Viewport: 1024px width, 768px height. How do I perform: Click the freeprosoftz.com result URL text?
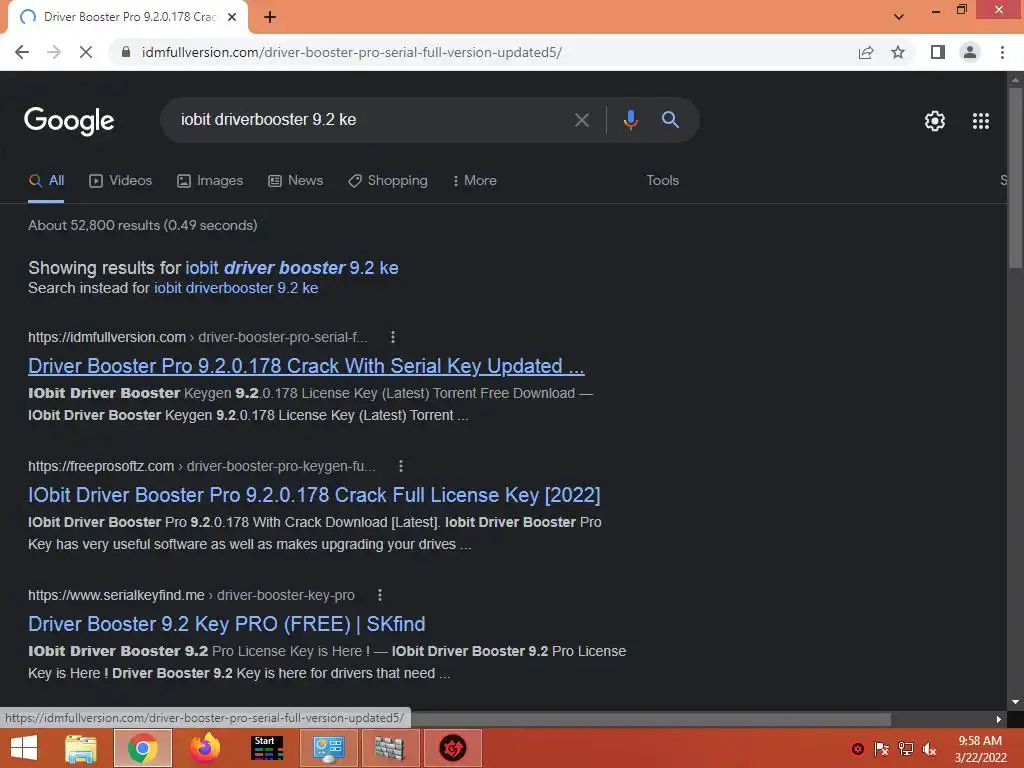[201, 466]
